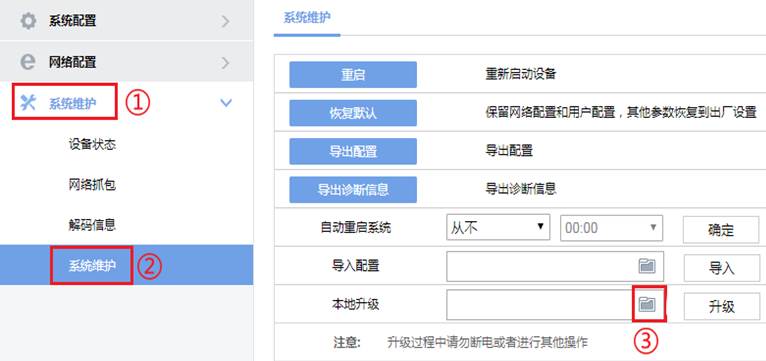The height and width of the screenshot is (361, 766).
Task: Click the 本地升级 file path field
Action: (554, 304)
